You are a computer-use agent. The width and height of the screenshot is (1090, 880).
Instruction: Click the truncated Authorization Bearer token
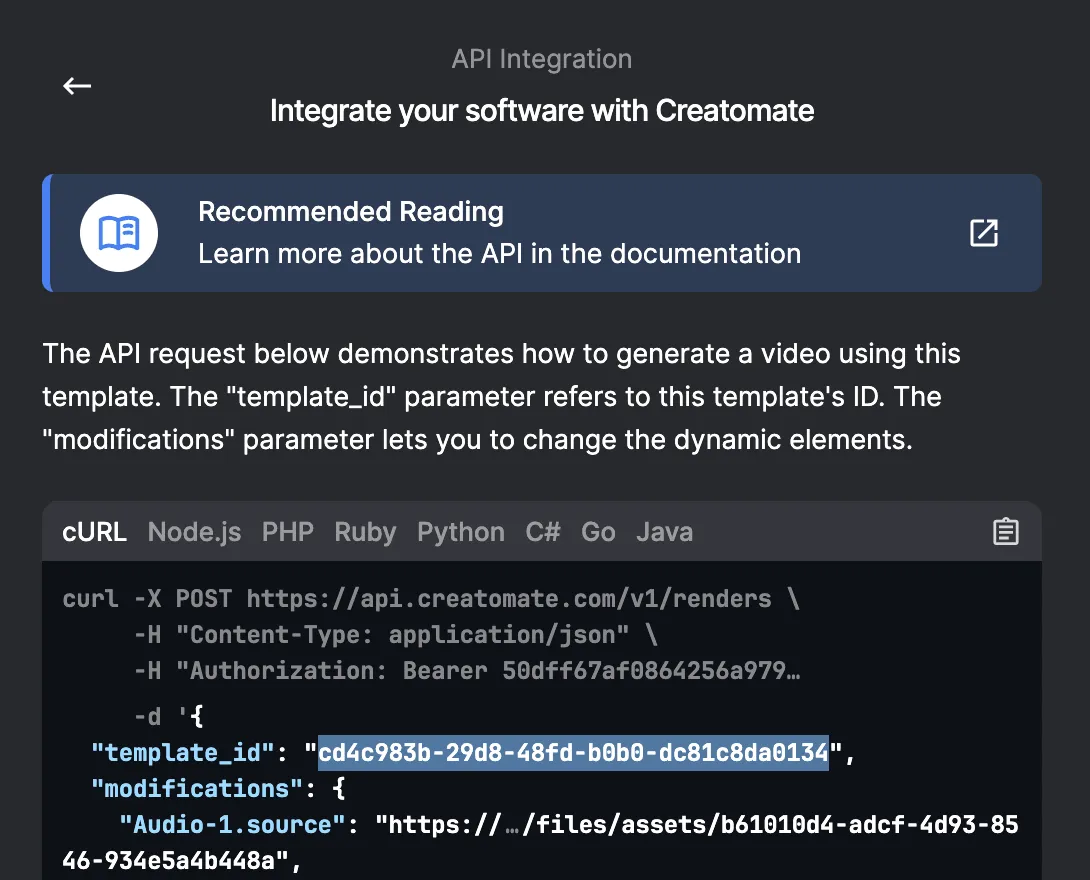click(650, 671)
